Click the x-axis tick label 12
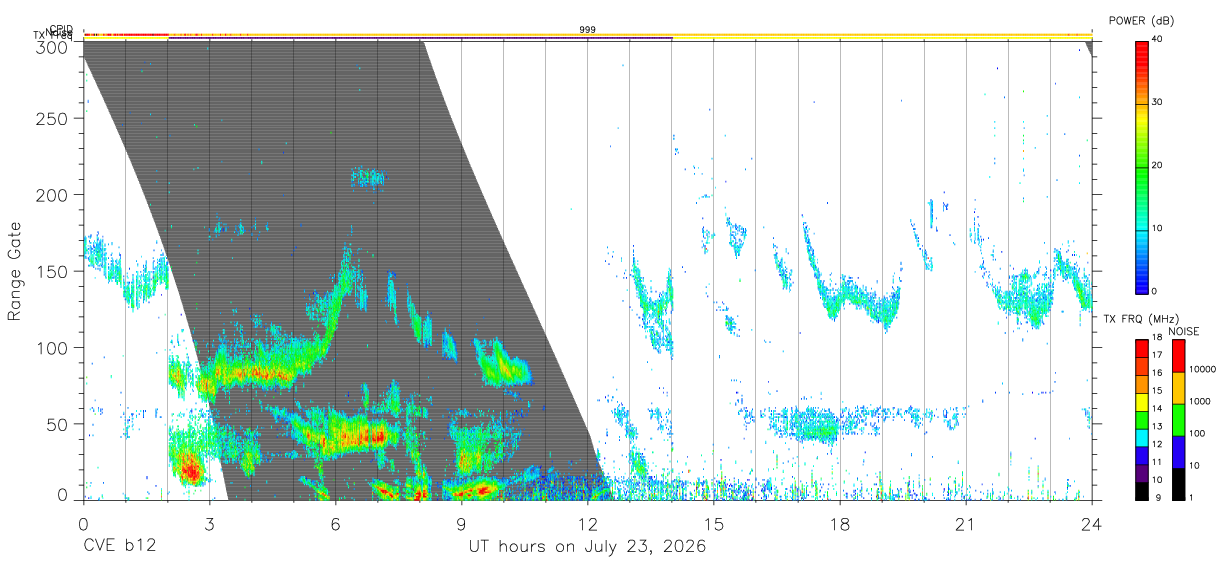 (587, 524)
